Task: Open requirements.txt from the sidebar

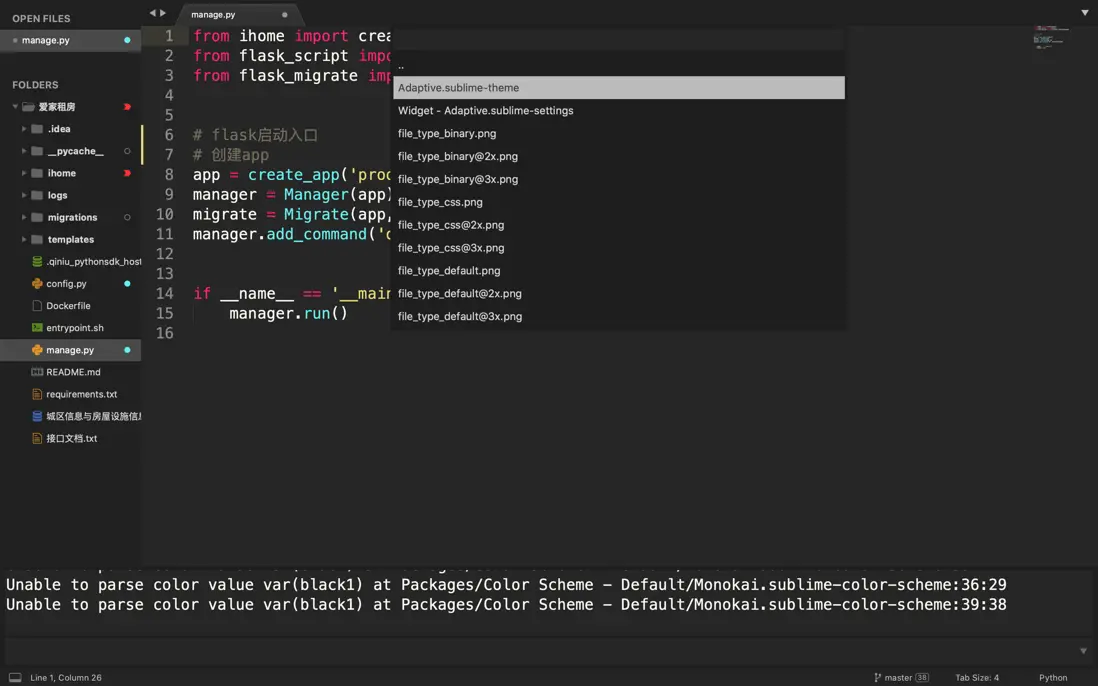Action: (x=81, y=394)
